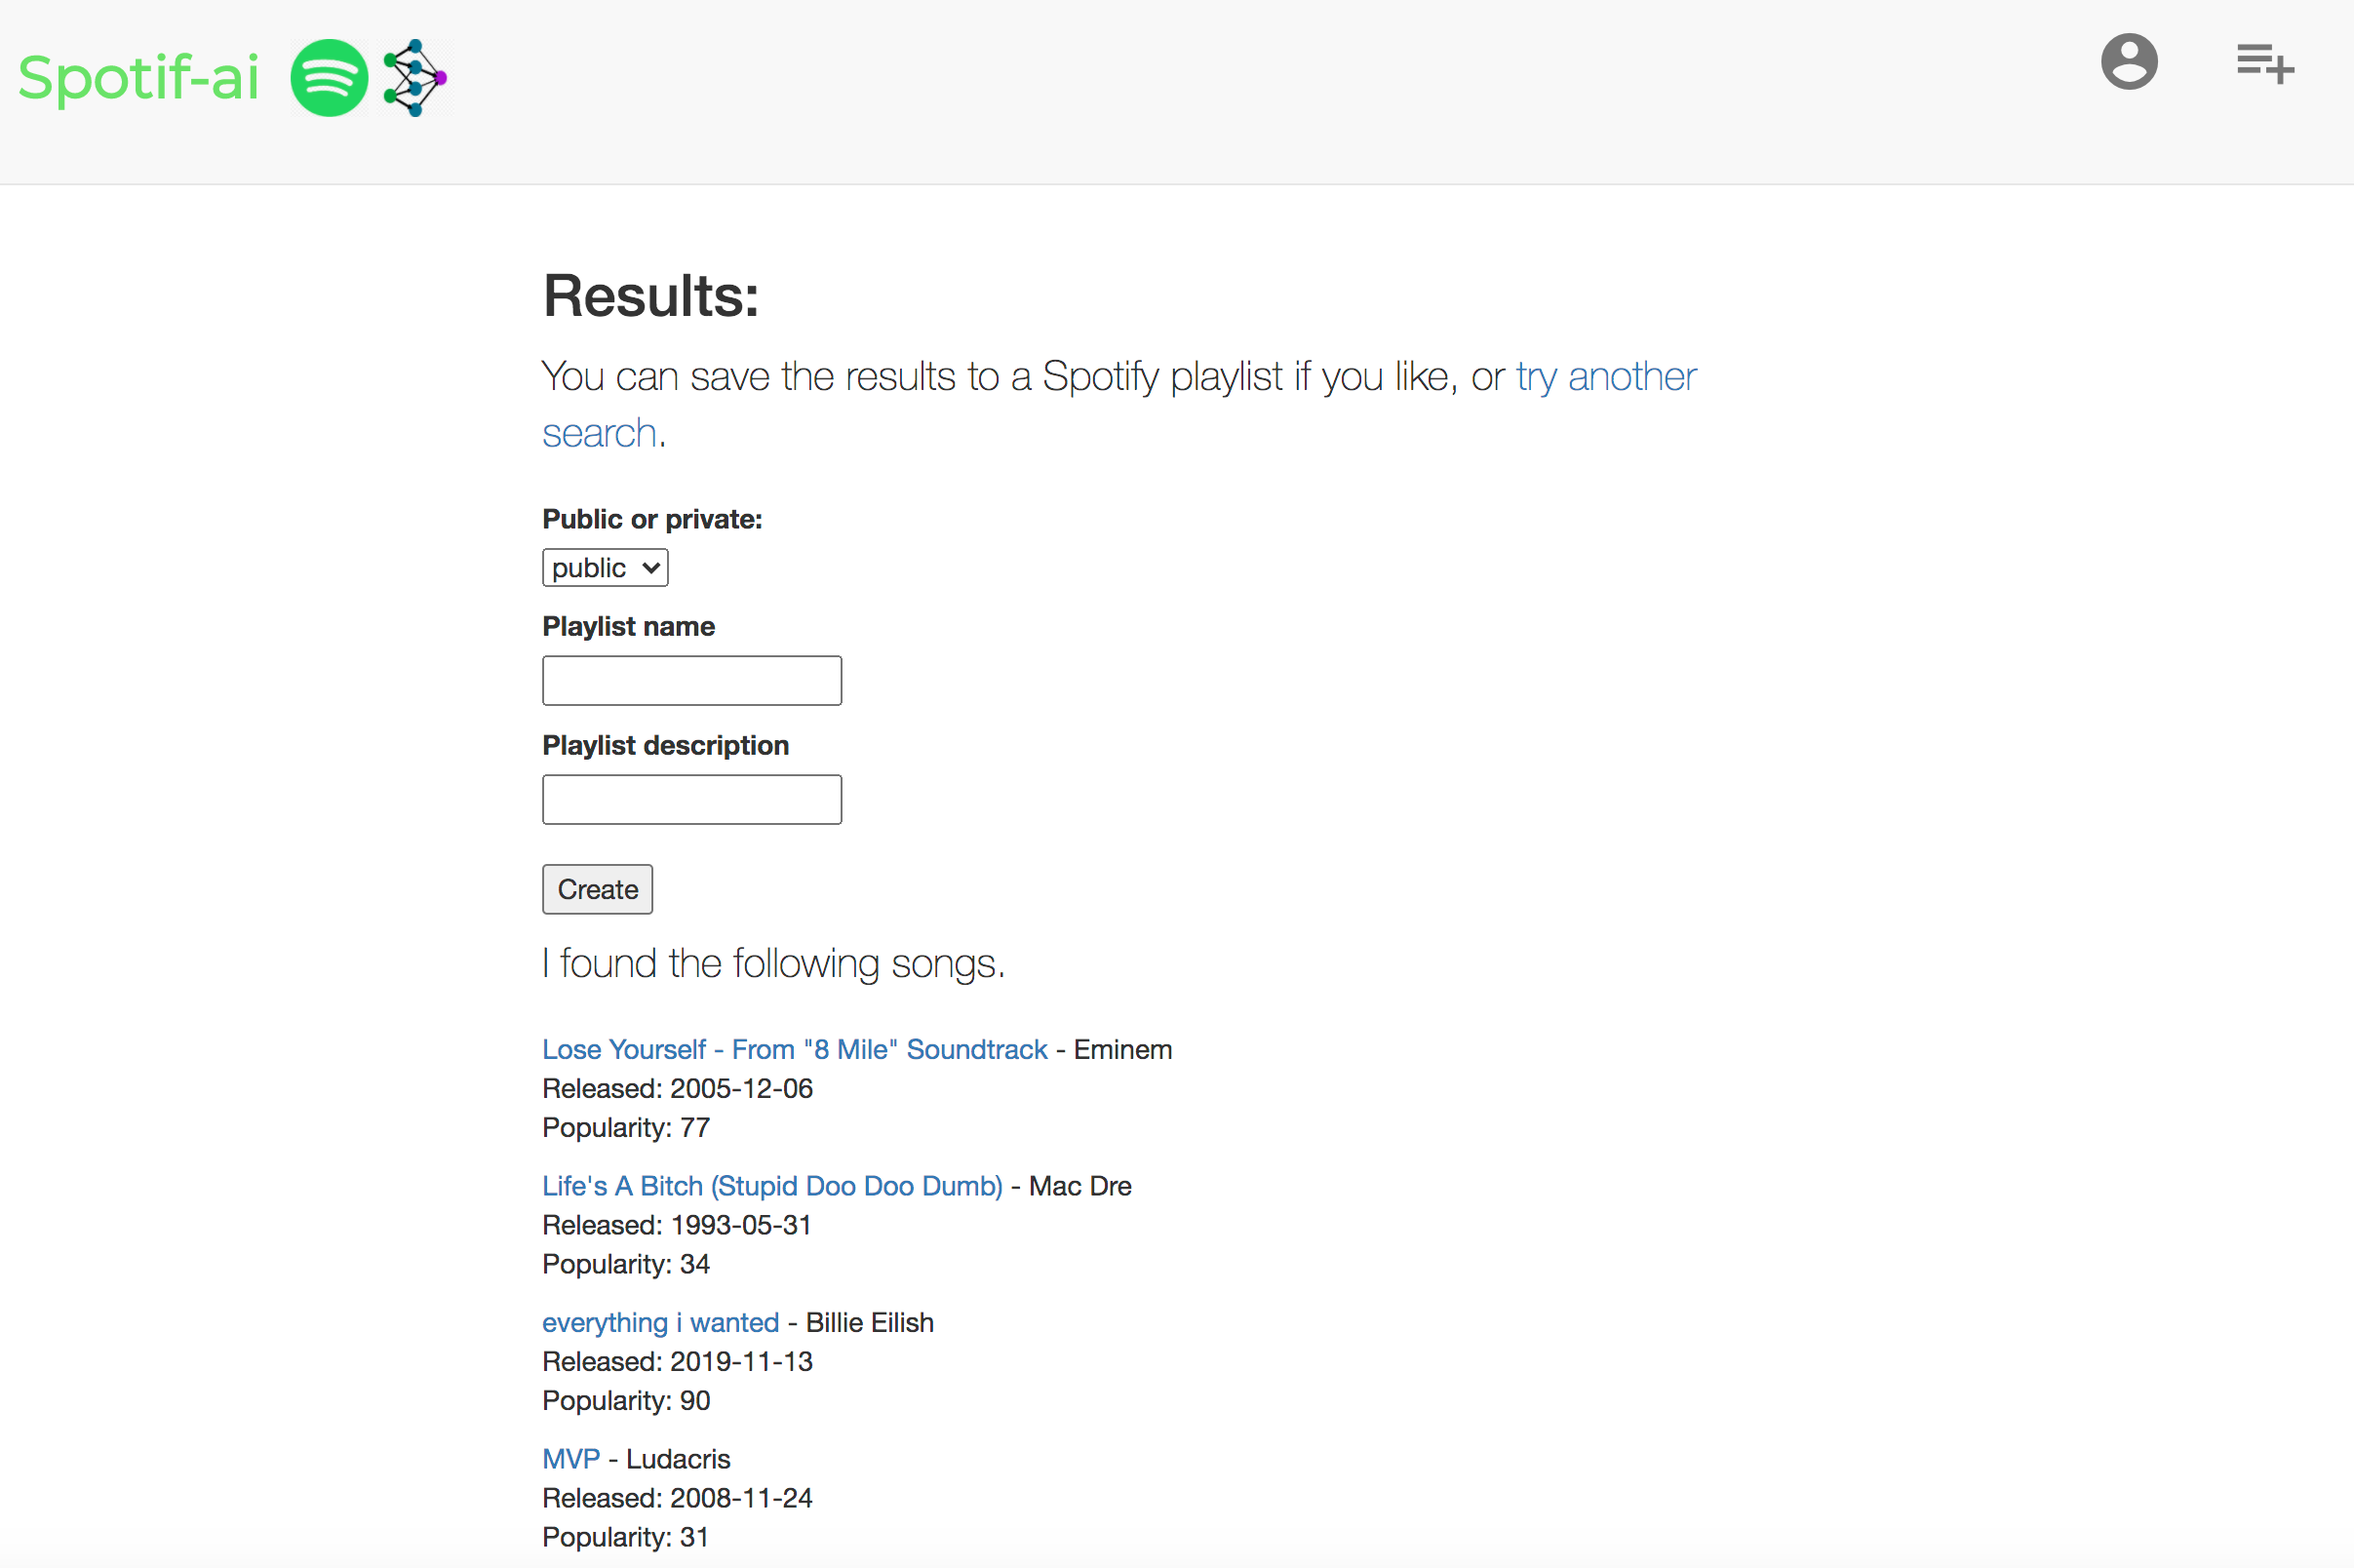Open the user account profile icon

tap(2129, 62)
